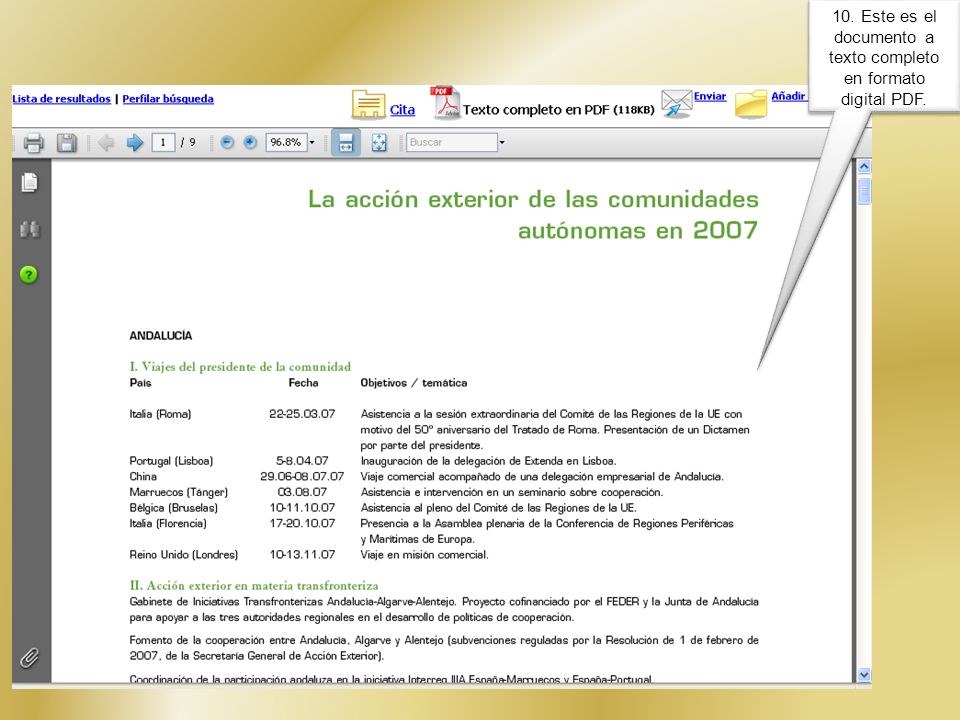Click the Enviar link
Image resolution: width=960 pixels, height=720 pixels.
[710, 96]
